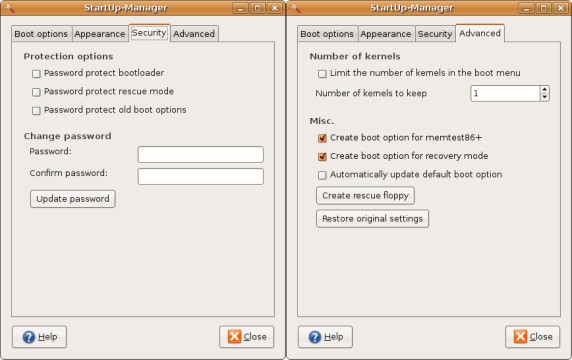Open Help in the left window

[39, 337]
